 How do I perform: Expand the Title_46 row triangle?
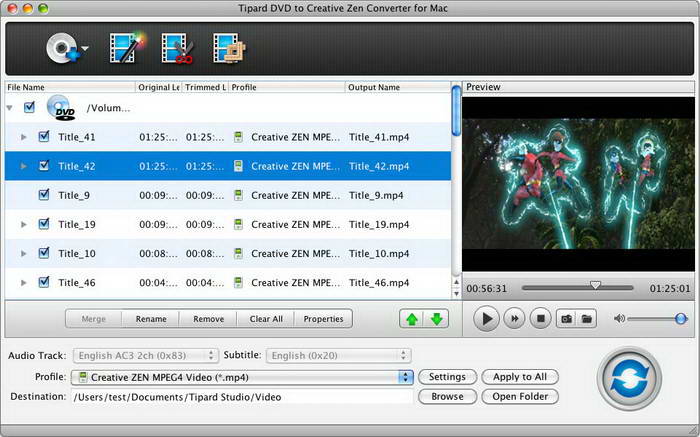click(x=24, y=283)
